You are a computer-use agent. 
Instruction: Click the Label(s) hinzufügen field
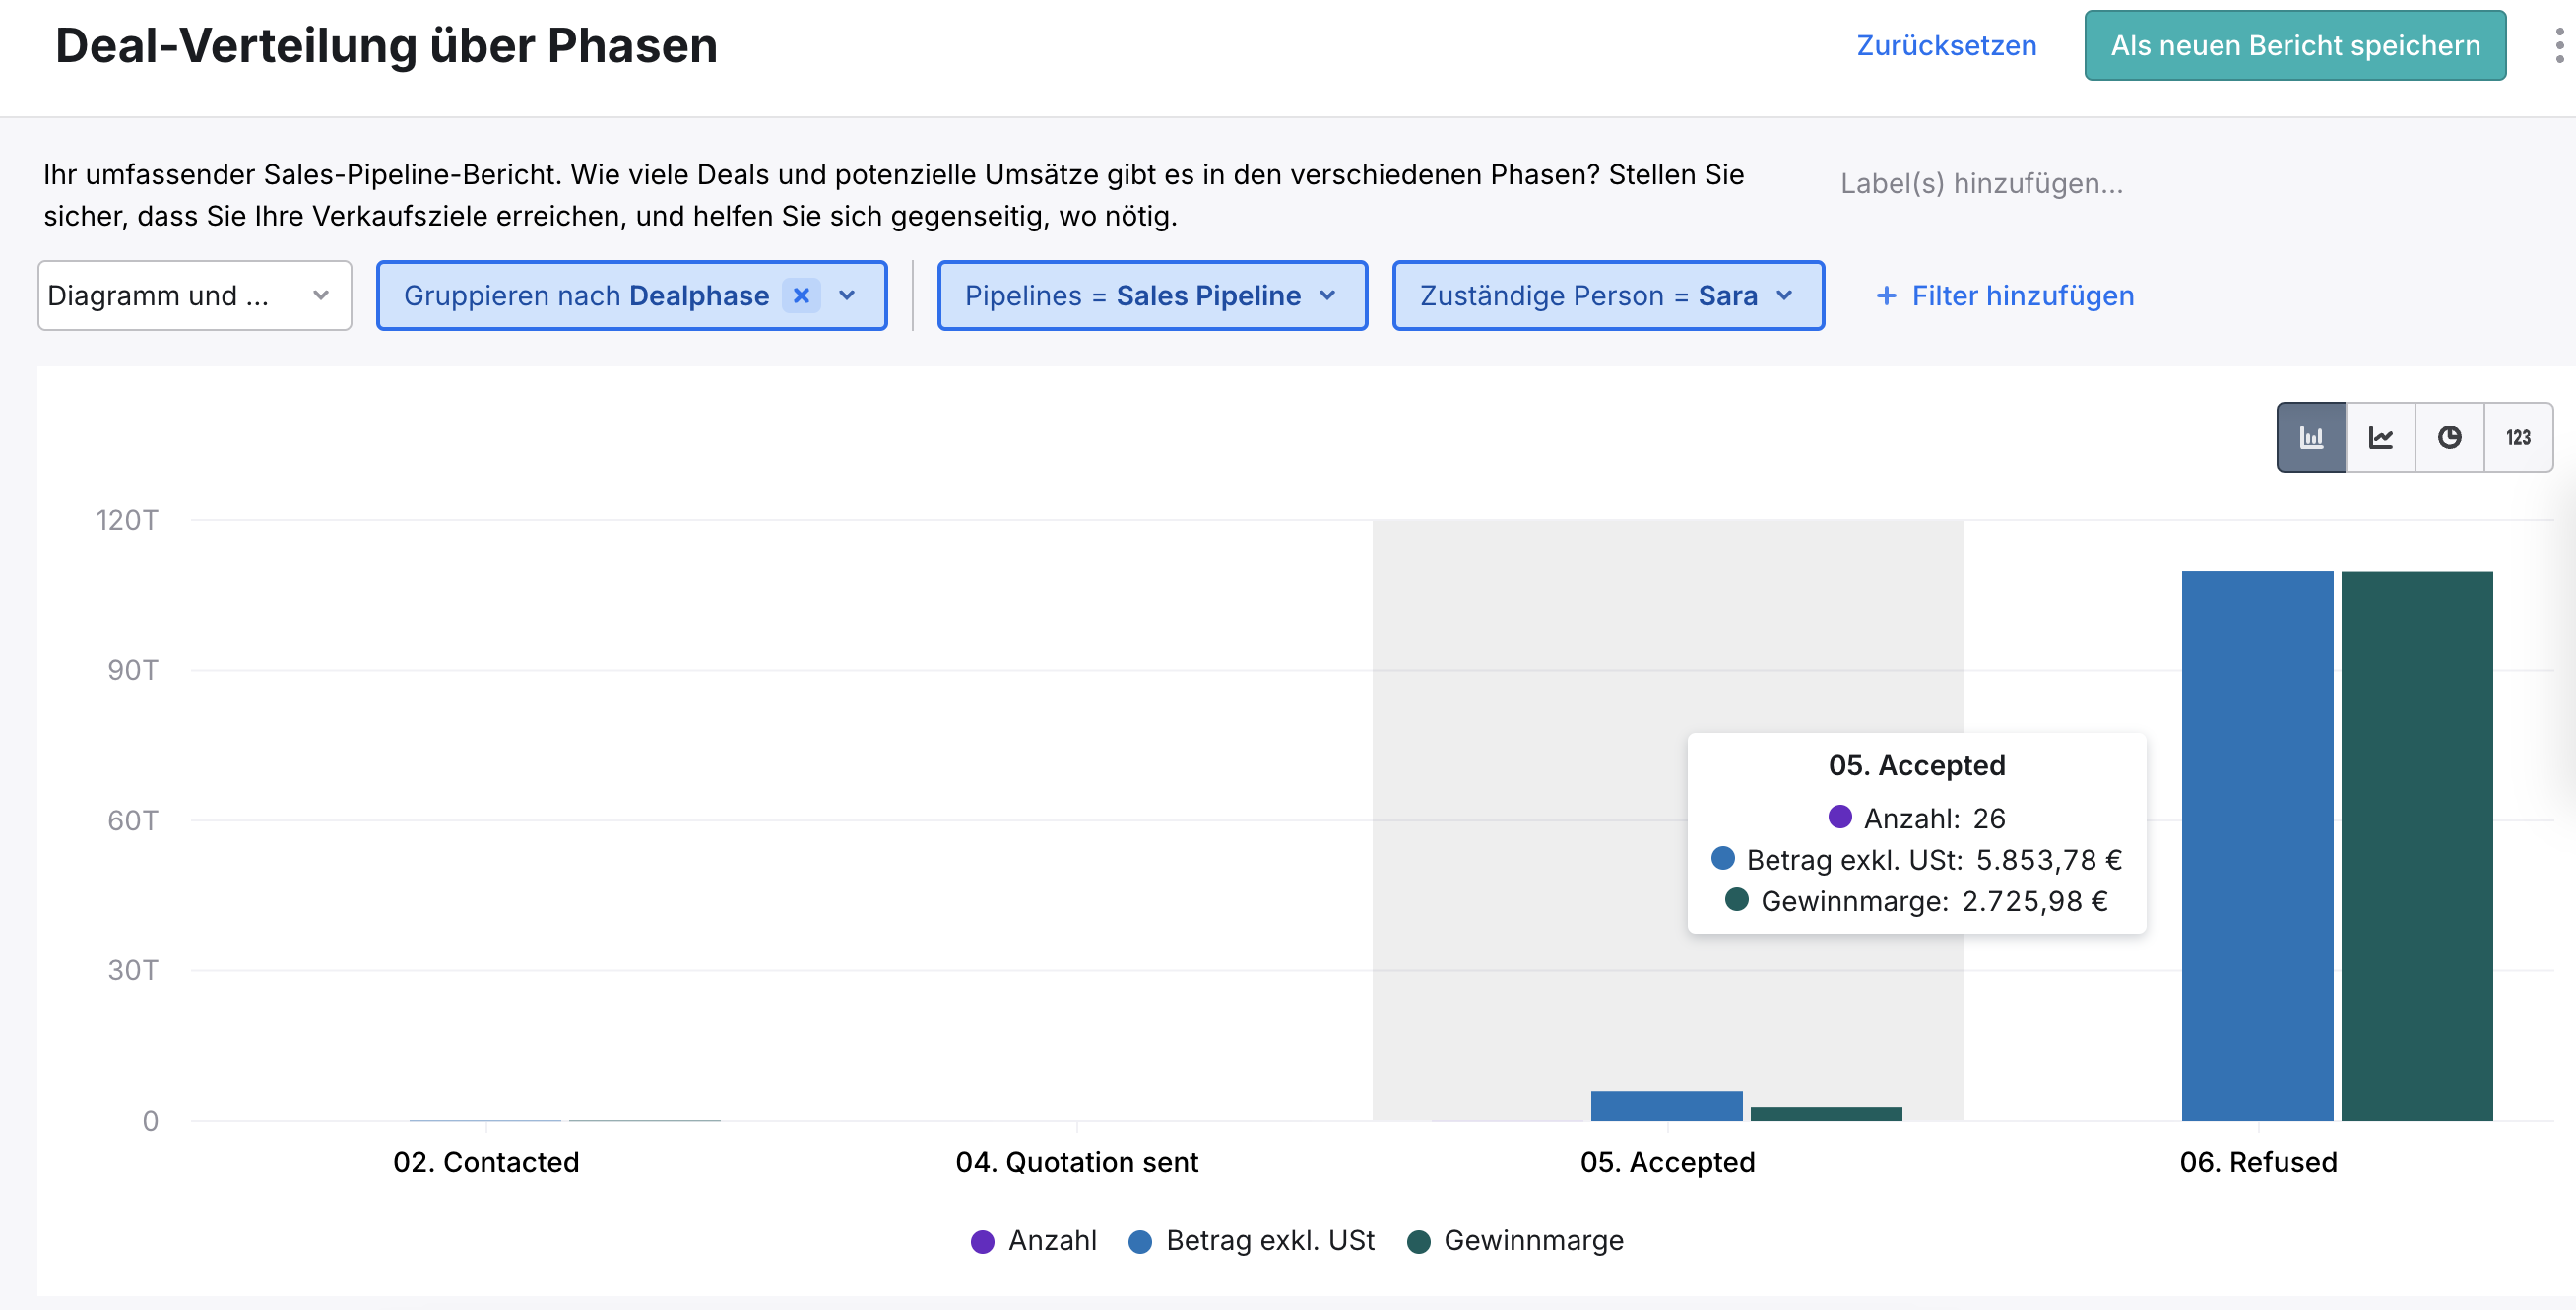1981,183
